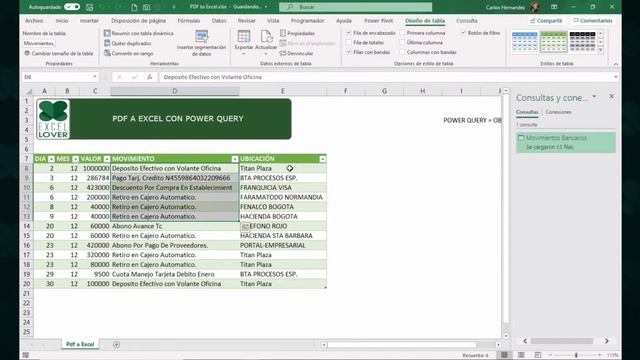Open Resumir con tabla dinámica
640x360 pixels.
(x=139, y=33)
